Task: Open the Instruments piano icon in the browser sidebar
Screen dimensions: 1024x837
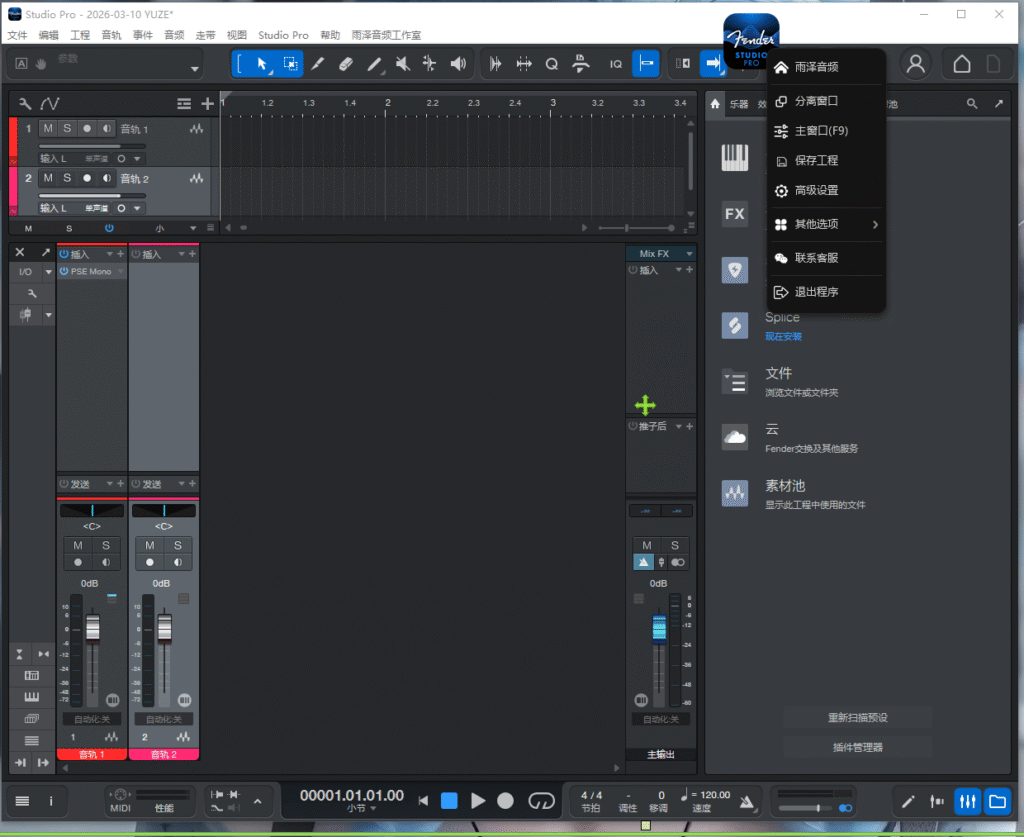Action: point(735,157)
